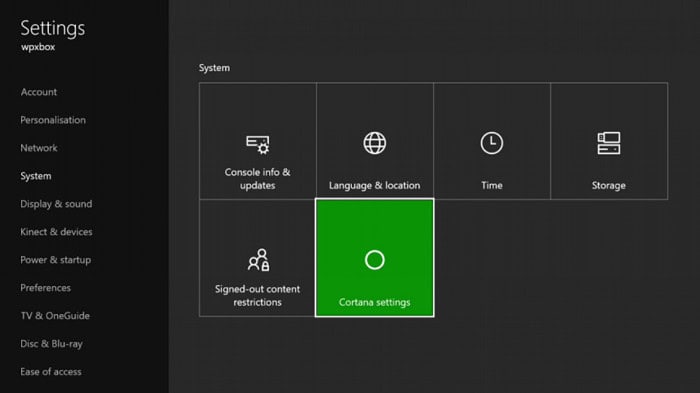Select System in the sidebar
The height and width of the screenshot is (393, 700).
[x=36, y=176]
